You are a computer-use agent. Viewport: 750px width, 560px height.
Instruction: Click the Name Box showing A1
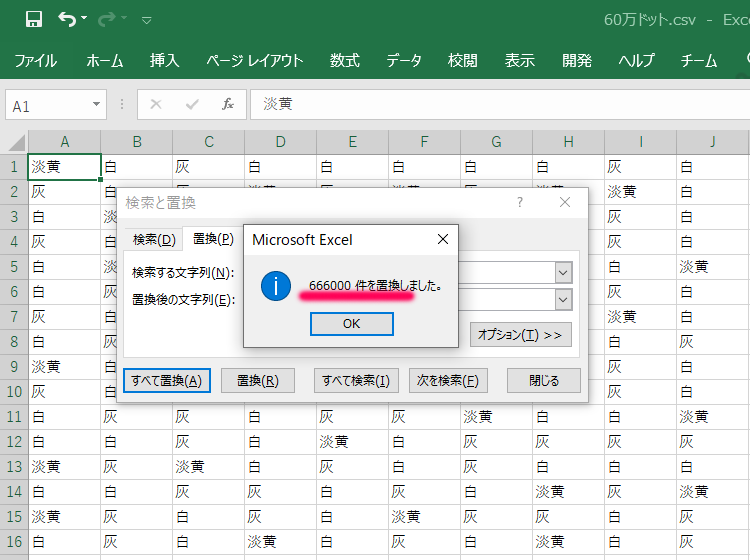tap(48, 105)
